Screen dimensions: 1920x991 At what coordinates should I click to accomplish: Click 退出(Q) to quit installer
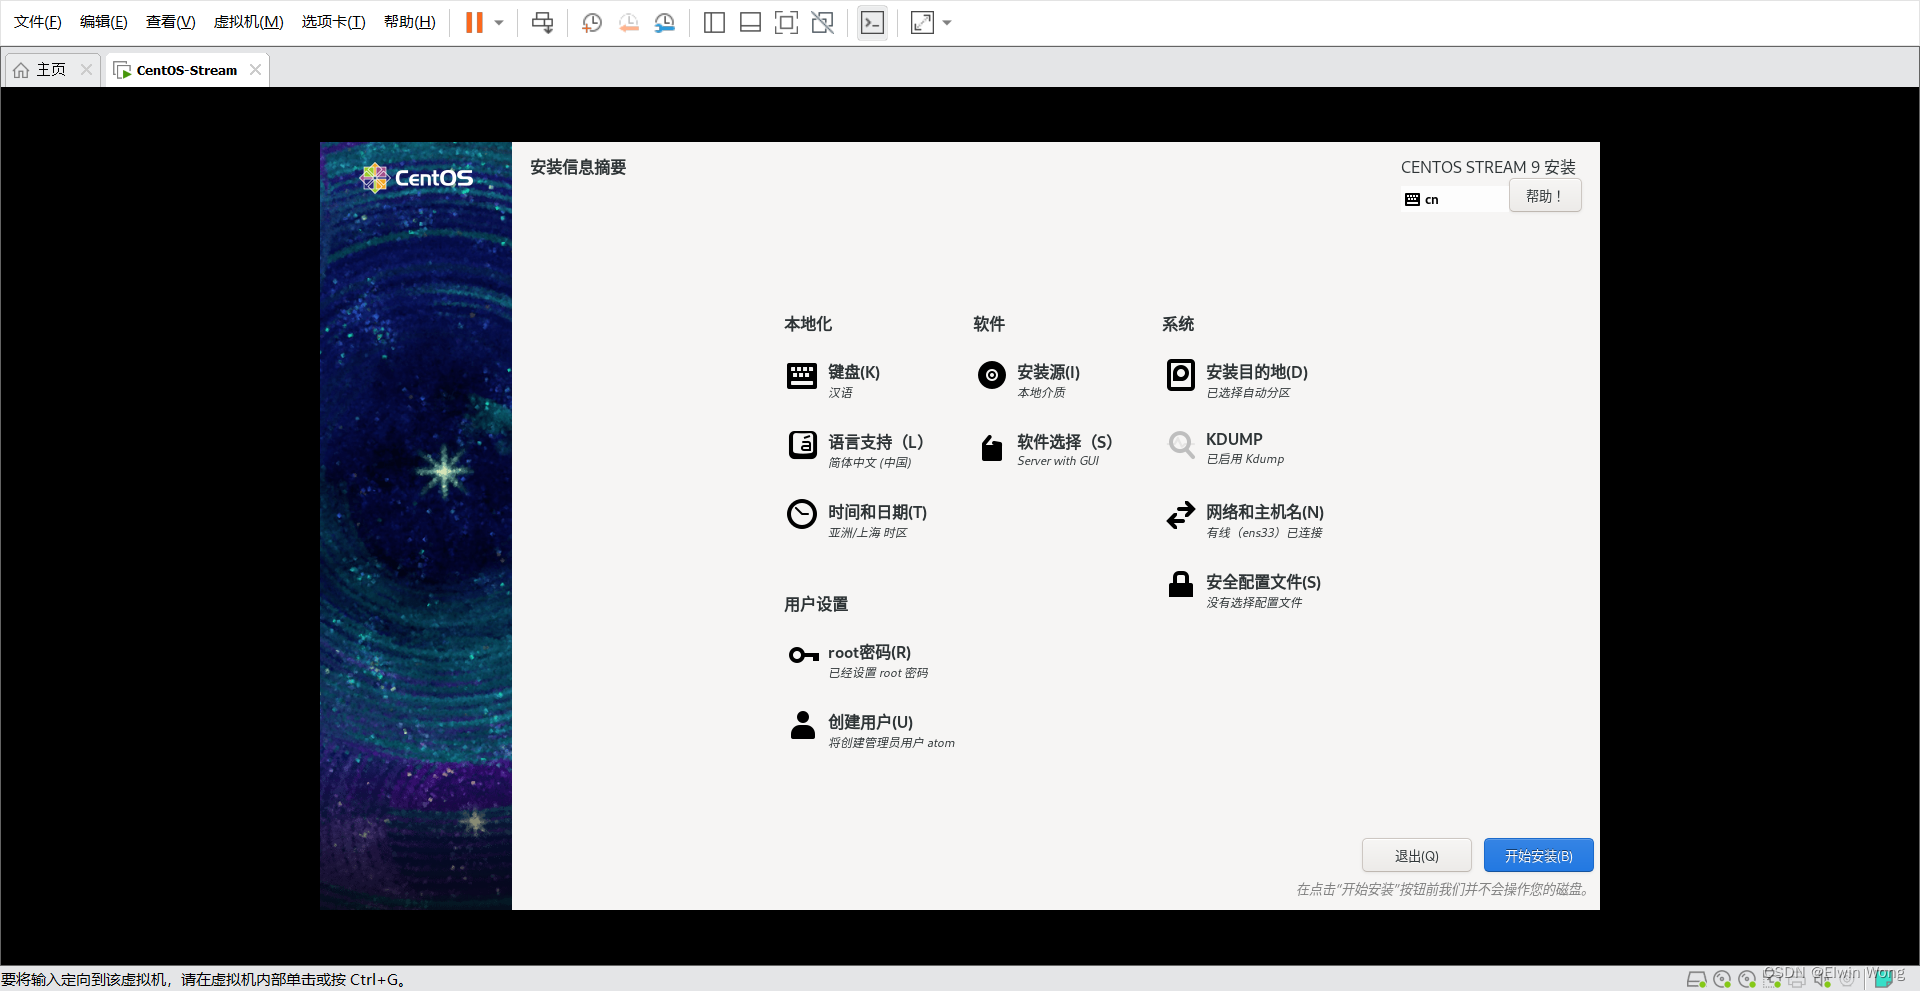(1416, 856)
